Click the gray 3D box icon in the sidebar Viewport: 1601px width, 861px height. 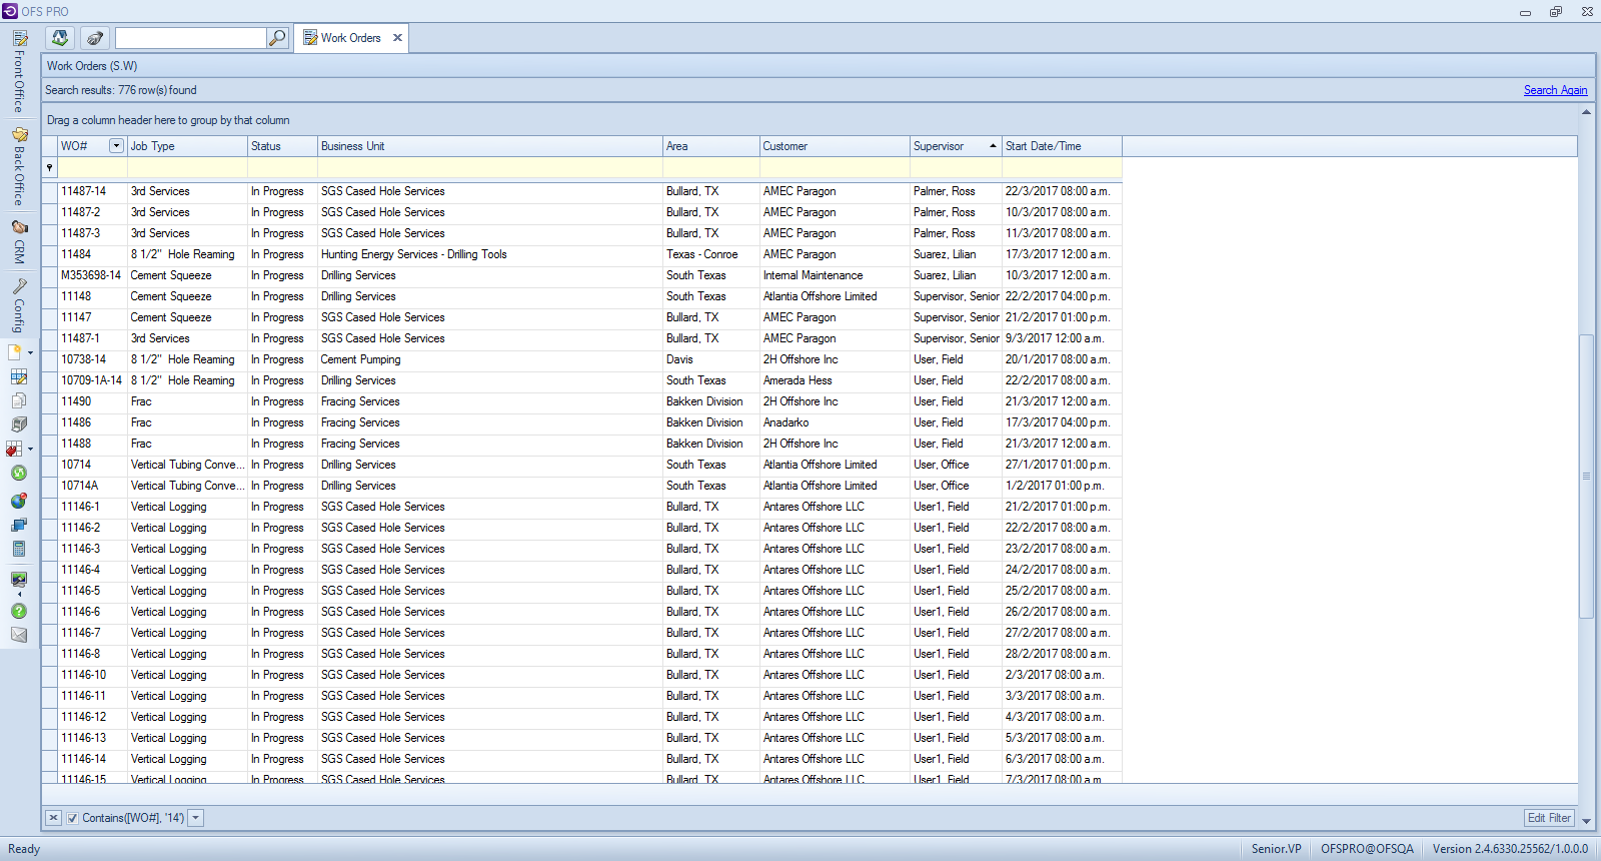(19, 425)
